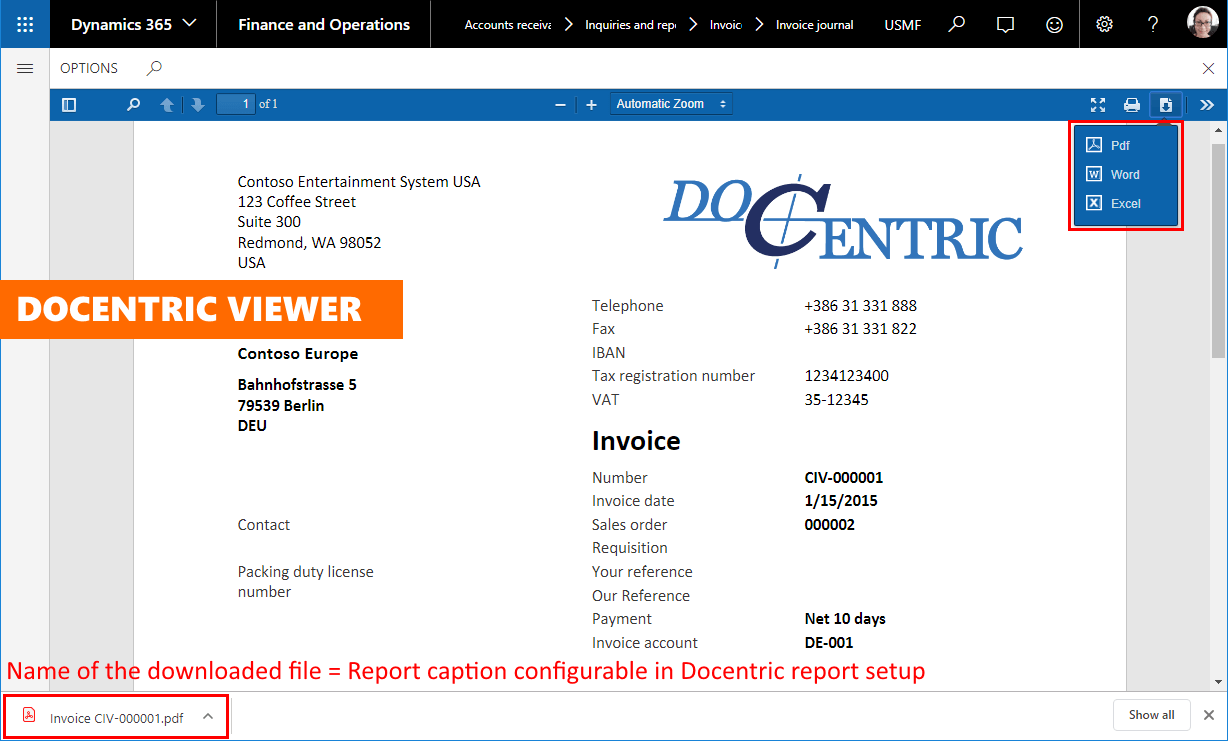
Task: Open the Invoices breadcrumb
Action: point(725,25)
